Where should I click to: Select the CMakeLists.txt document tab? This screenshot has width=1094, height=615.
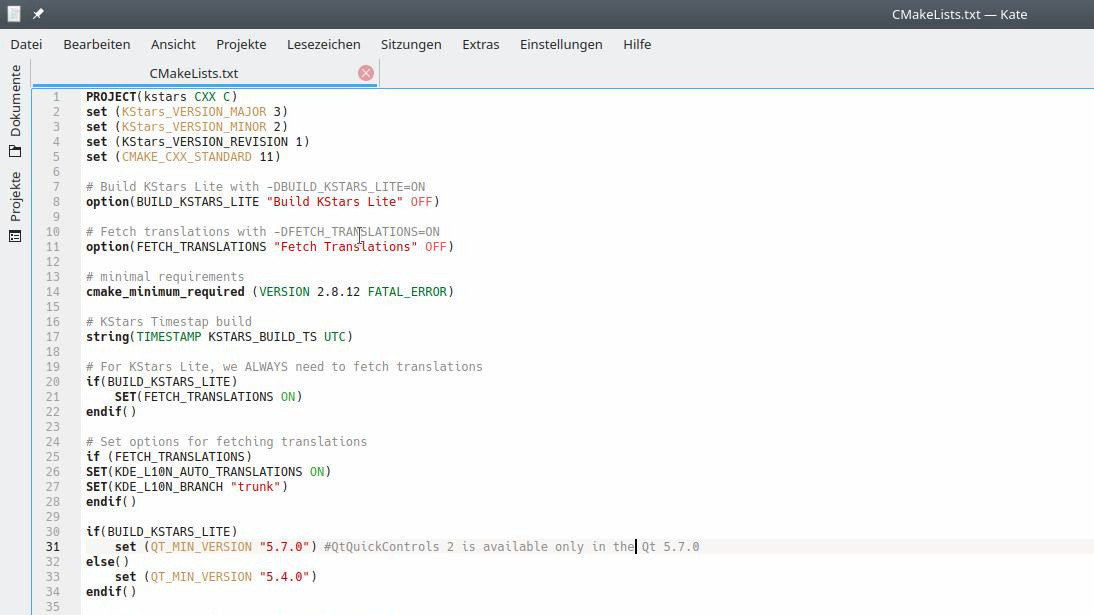click(194, 73)
